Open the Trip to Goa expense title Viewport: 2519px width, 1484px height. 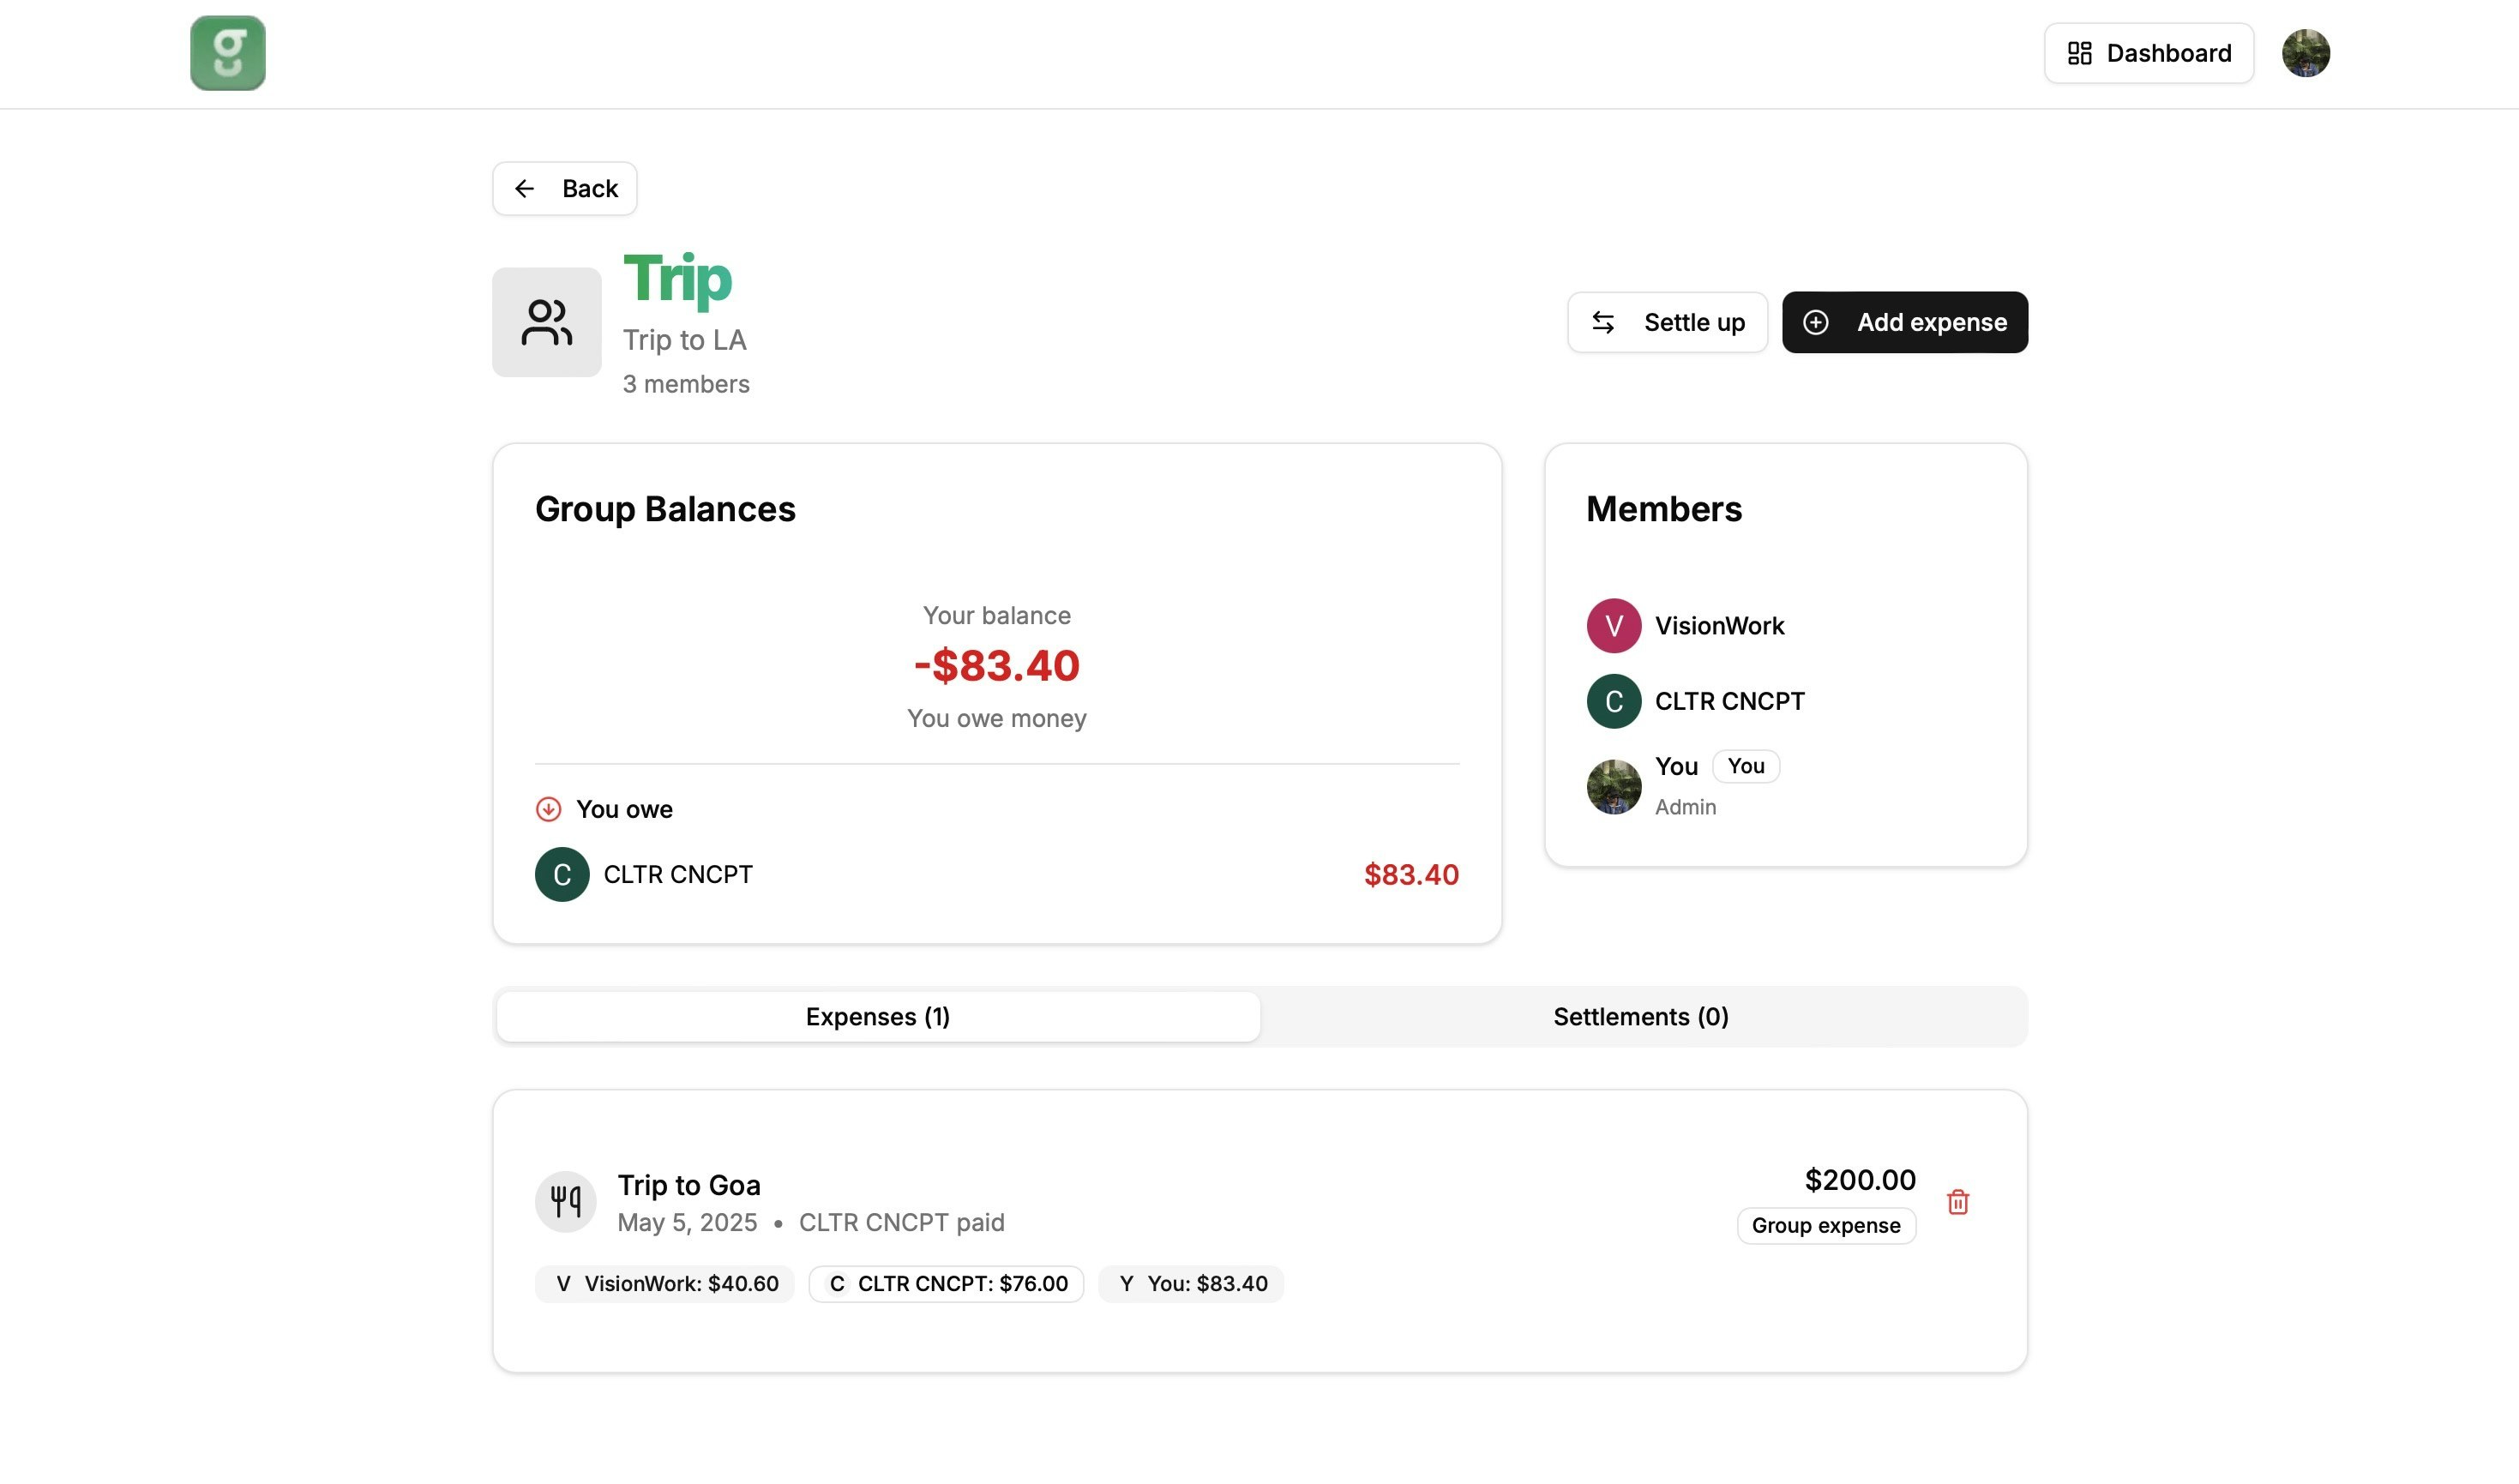coord(689,1185)
